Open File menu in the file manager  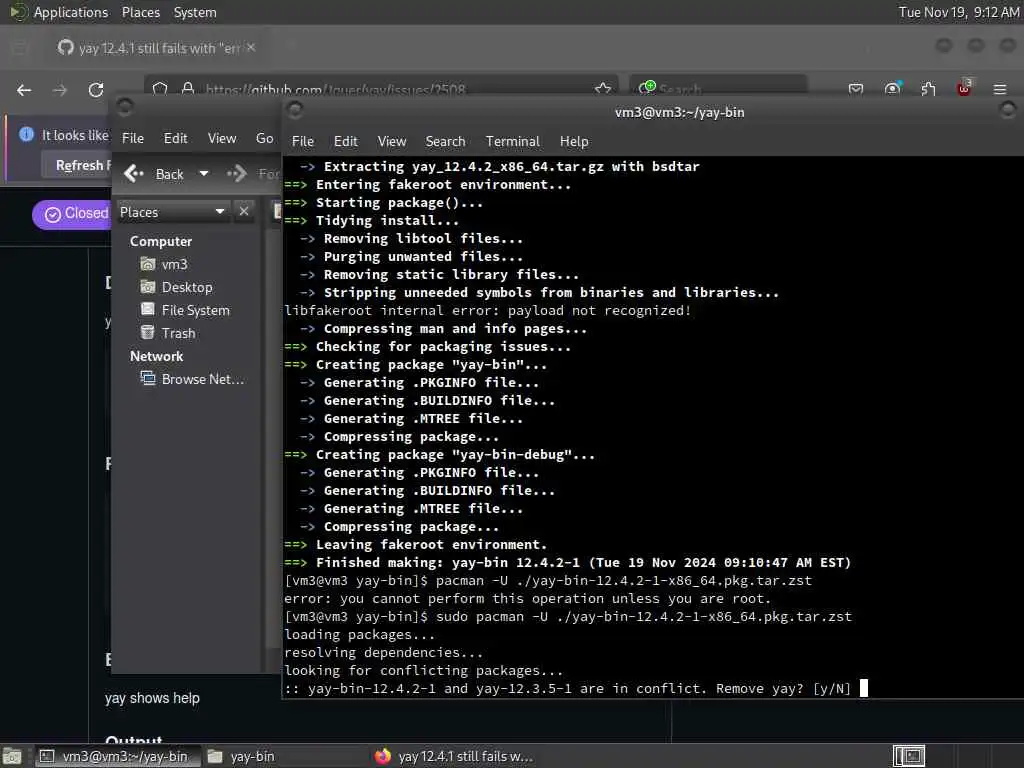133,138
